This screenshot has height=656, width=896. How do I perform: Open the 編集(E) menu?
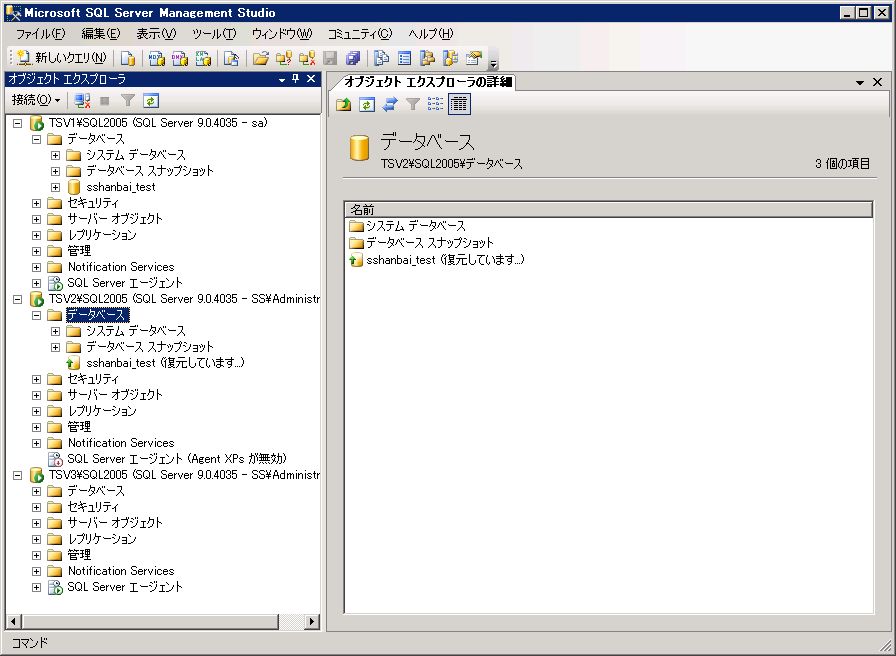pos(101,34)
